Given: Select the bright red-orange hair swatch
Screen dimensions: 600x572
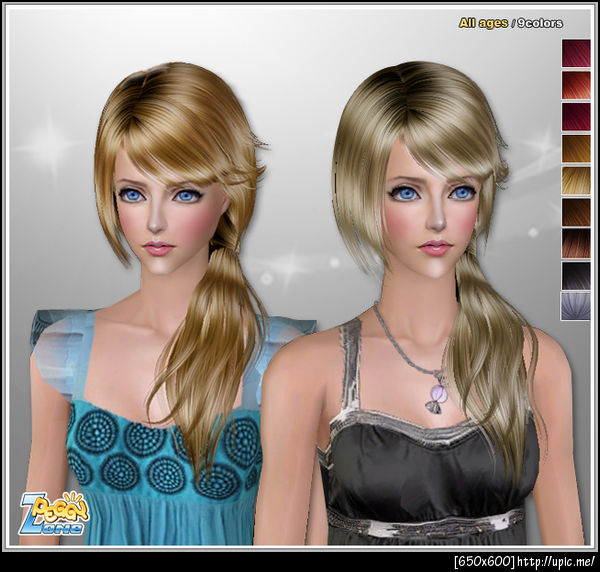Looking at the screenshot, I should 576,85.
